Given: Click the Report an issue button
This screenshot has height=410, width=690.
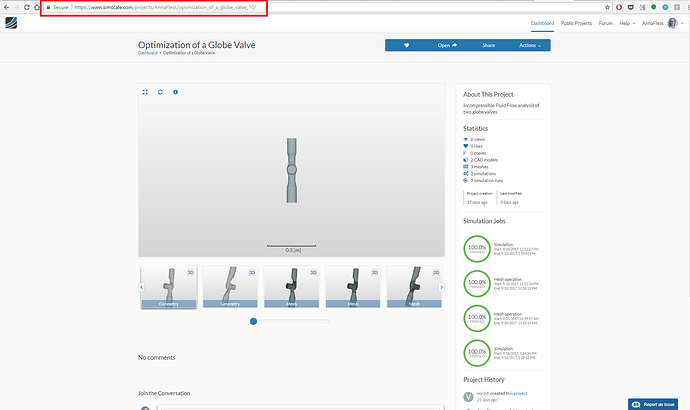Looking at the screenshot, I should (653, 404).
